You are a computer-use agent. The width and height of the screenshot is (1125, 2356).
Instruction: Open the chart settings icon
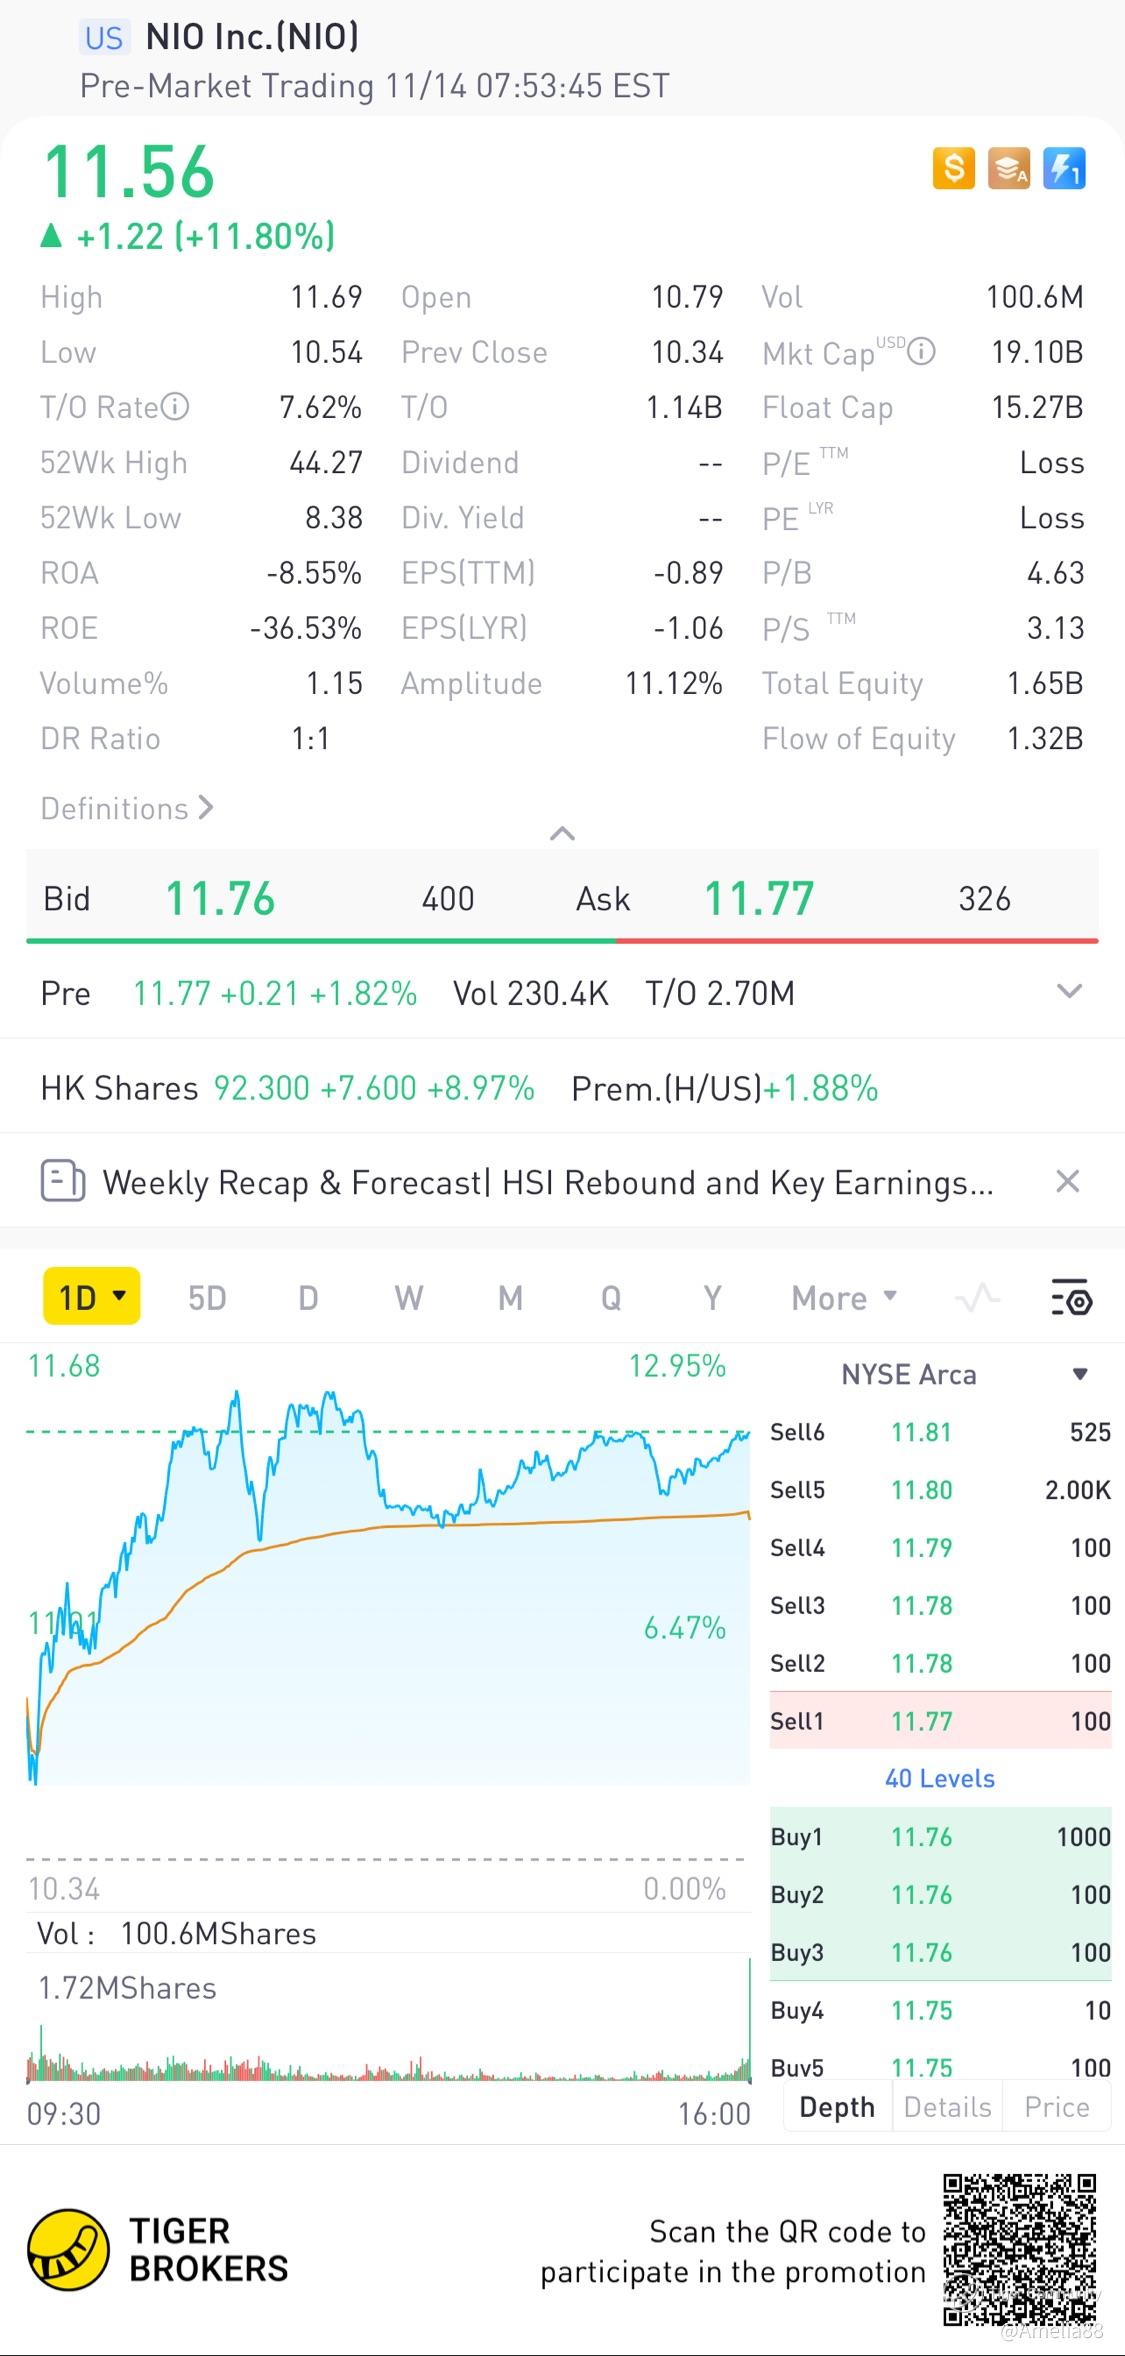tap(1071, 1298)
